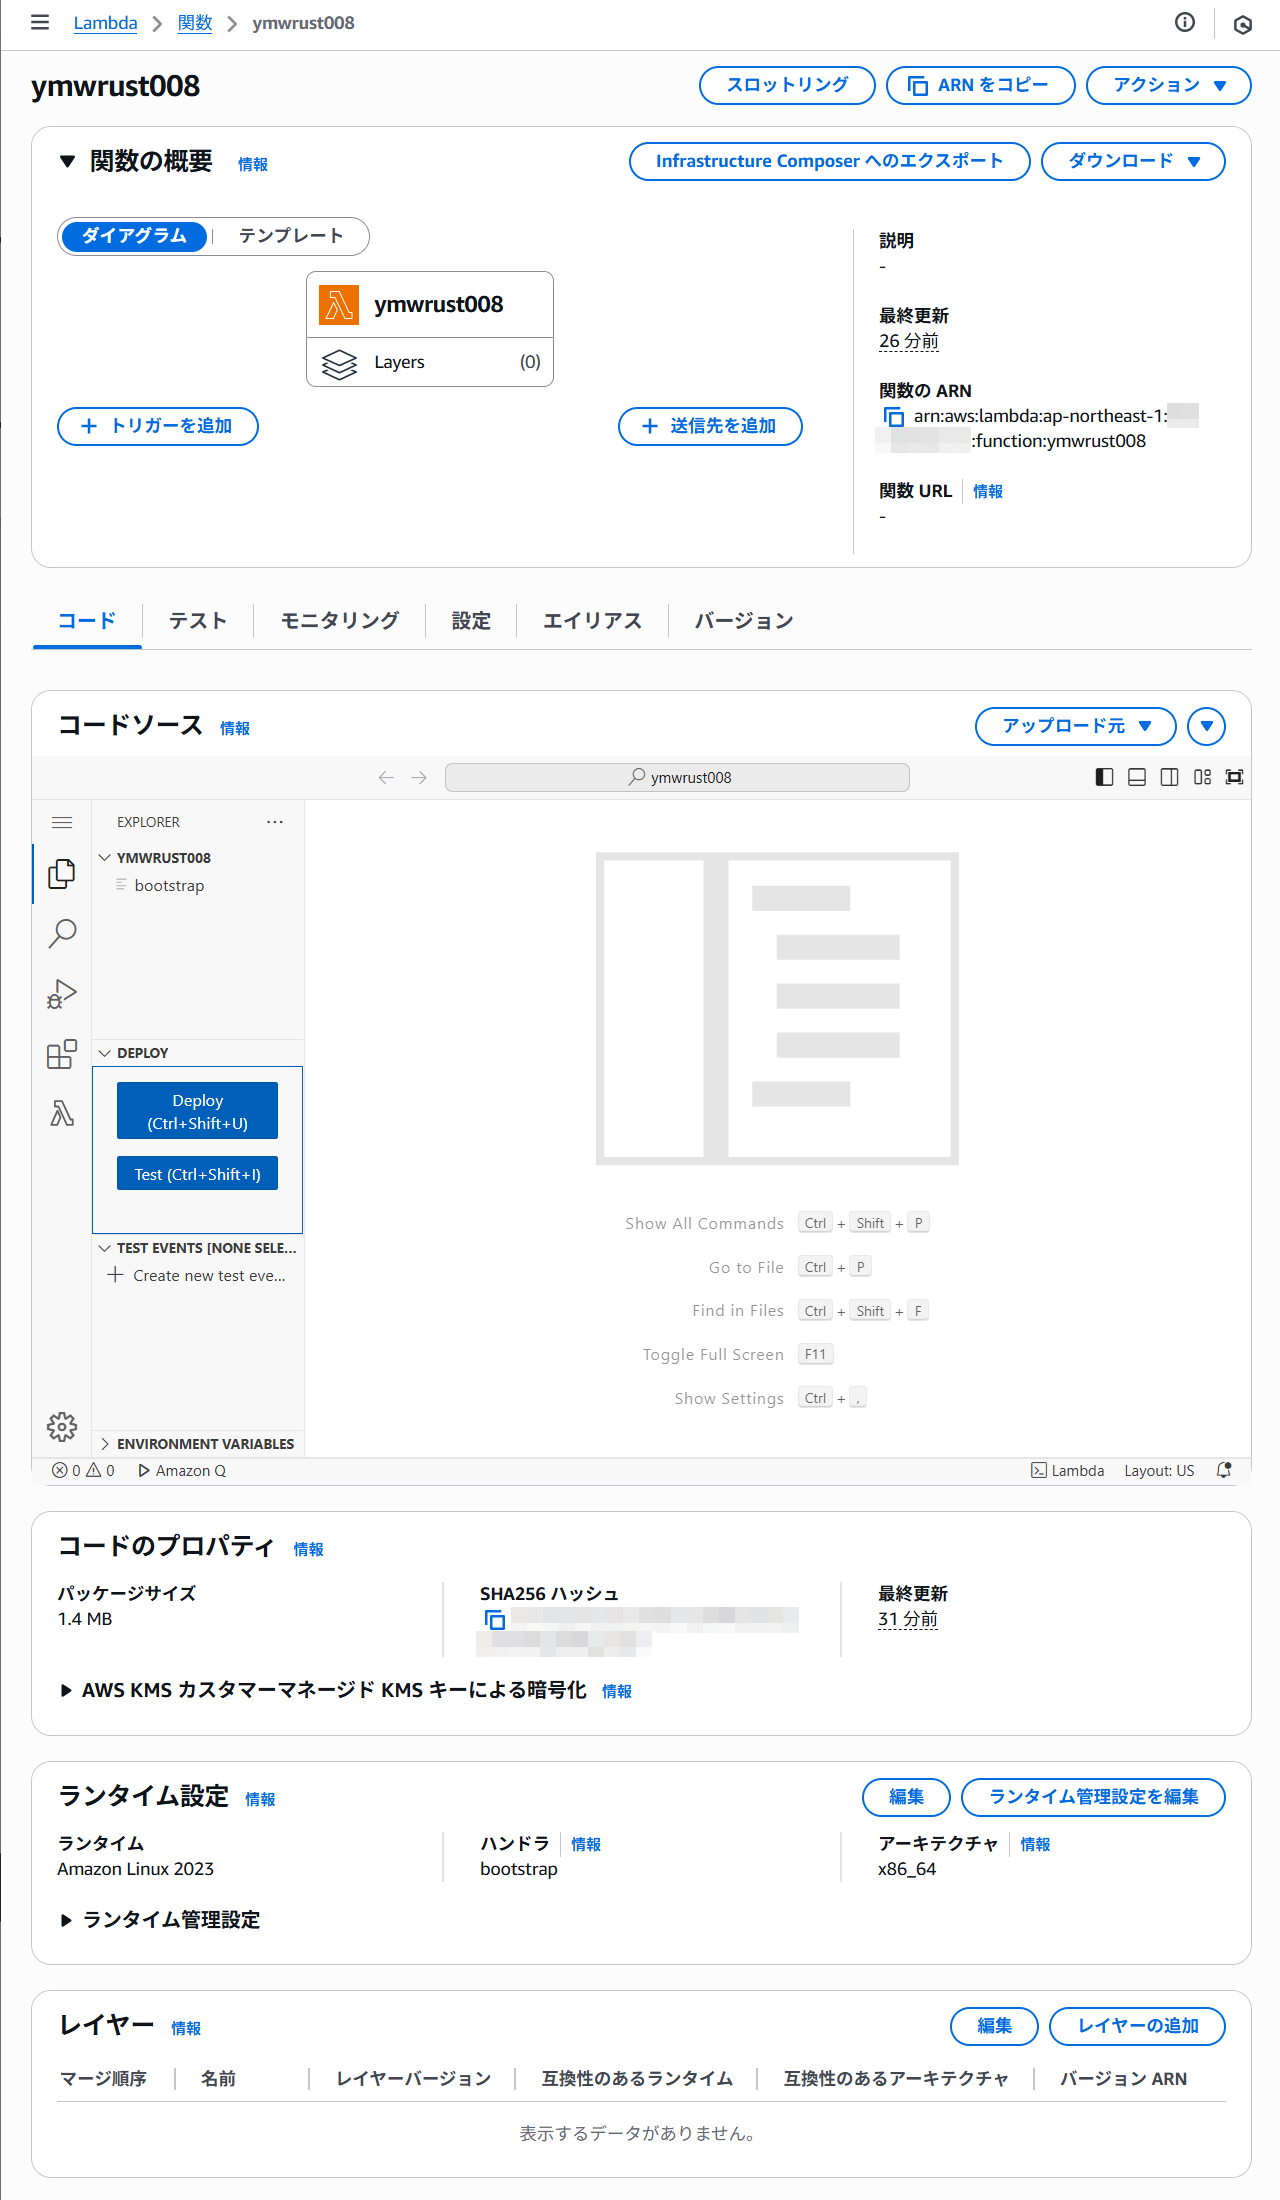
Task: Switch to テンプレート view toggle
Action: pyautogui.click(x=291, y=236)
